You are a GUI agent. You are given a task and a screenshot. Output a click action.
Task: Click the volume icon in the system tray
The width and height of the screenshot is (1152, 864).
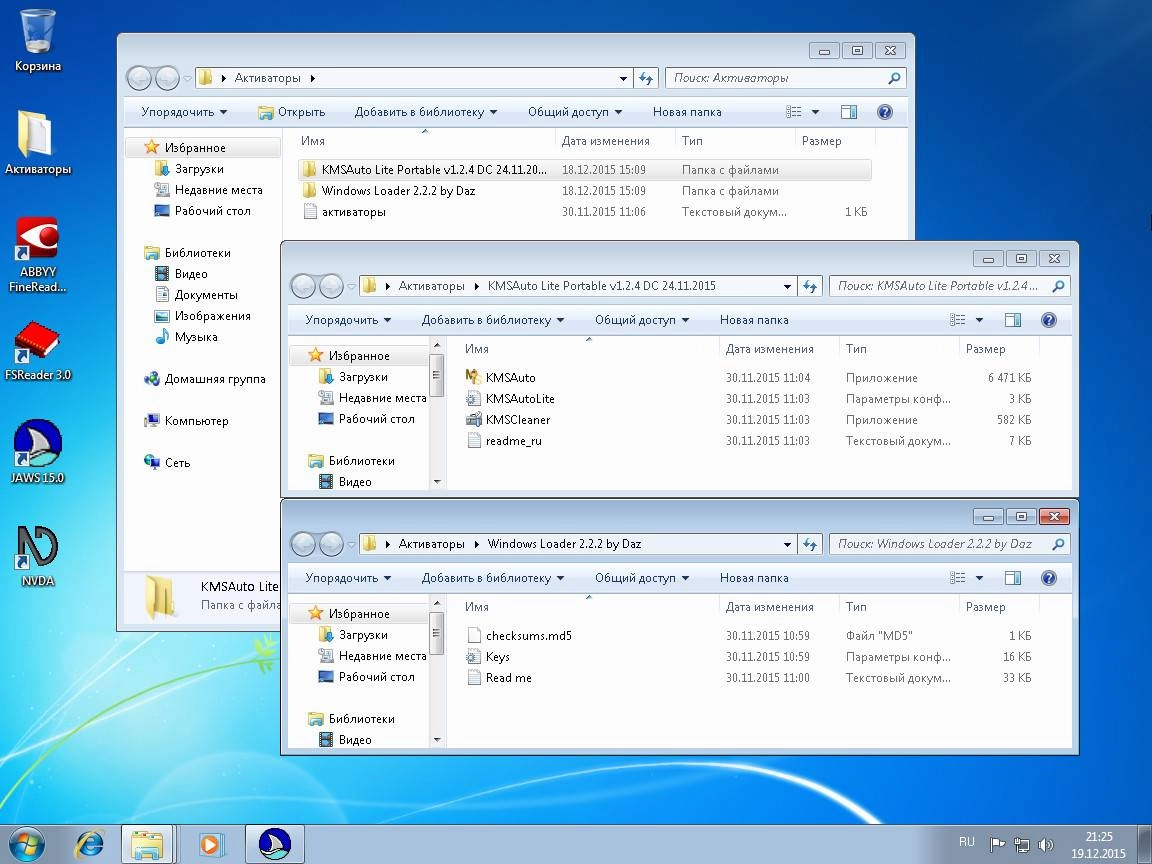1045,845
